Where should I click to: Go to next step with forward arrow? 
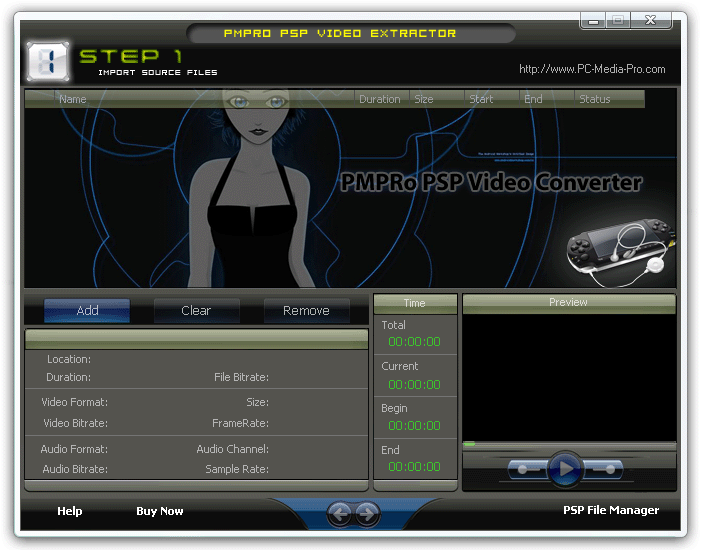tap(367, 514)
